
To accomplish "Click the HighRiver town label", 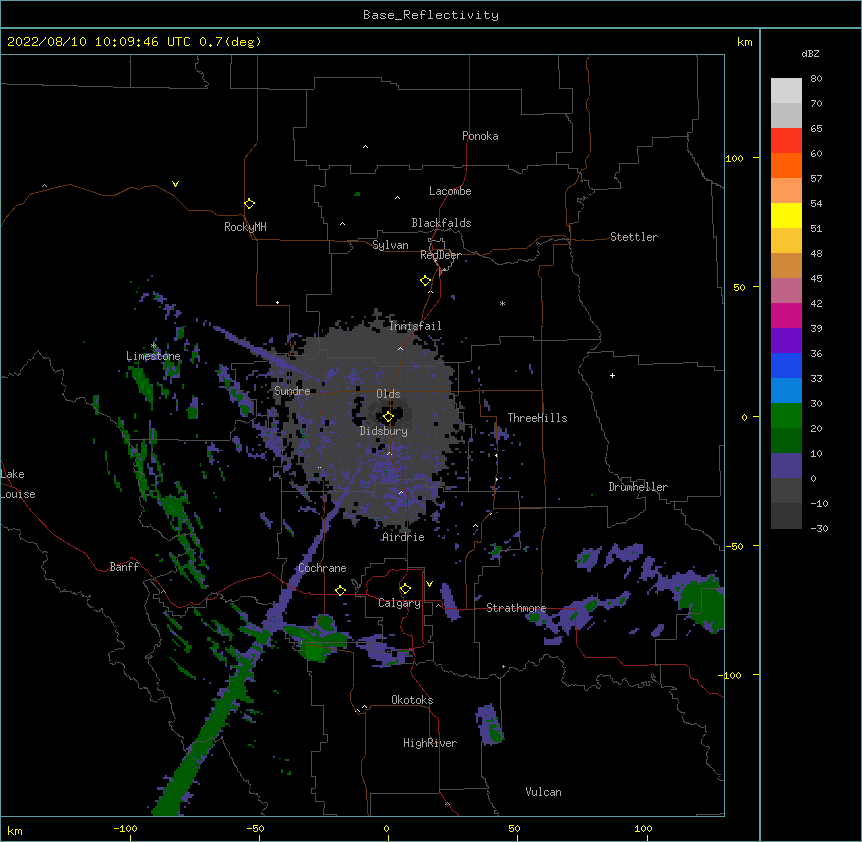I will click(430, 743).
